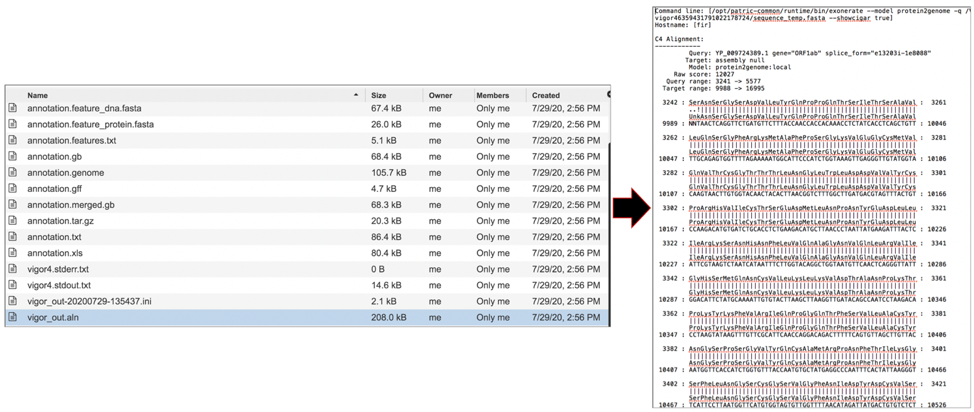Click the file icon for annotation.gff
The width and height of the screenshot is (974, 412).
pos(13,188)
